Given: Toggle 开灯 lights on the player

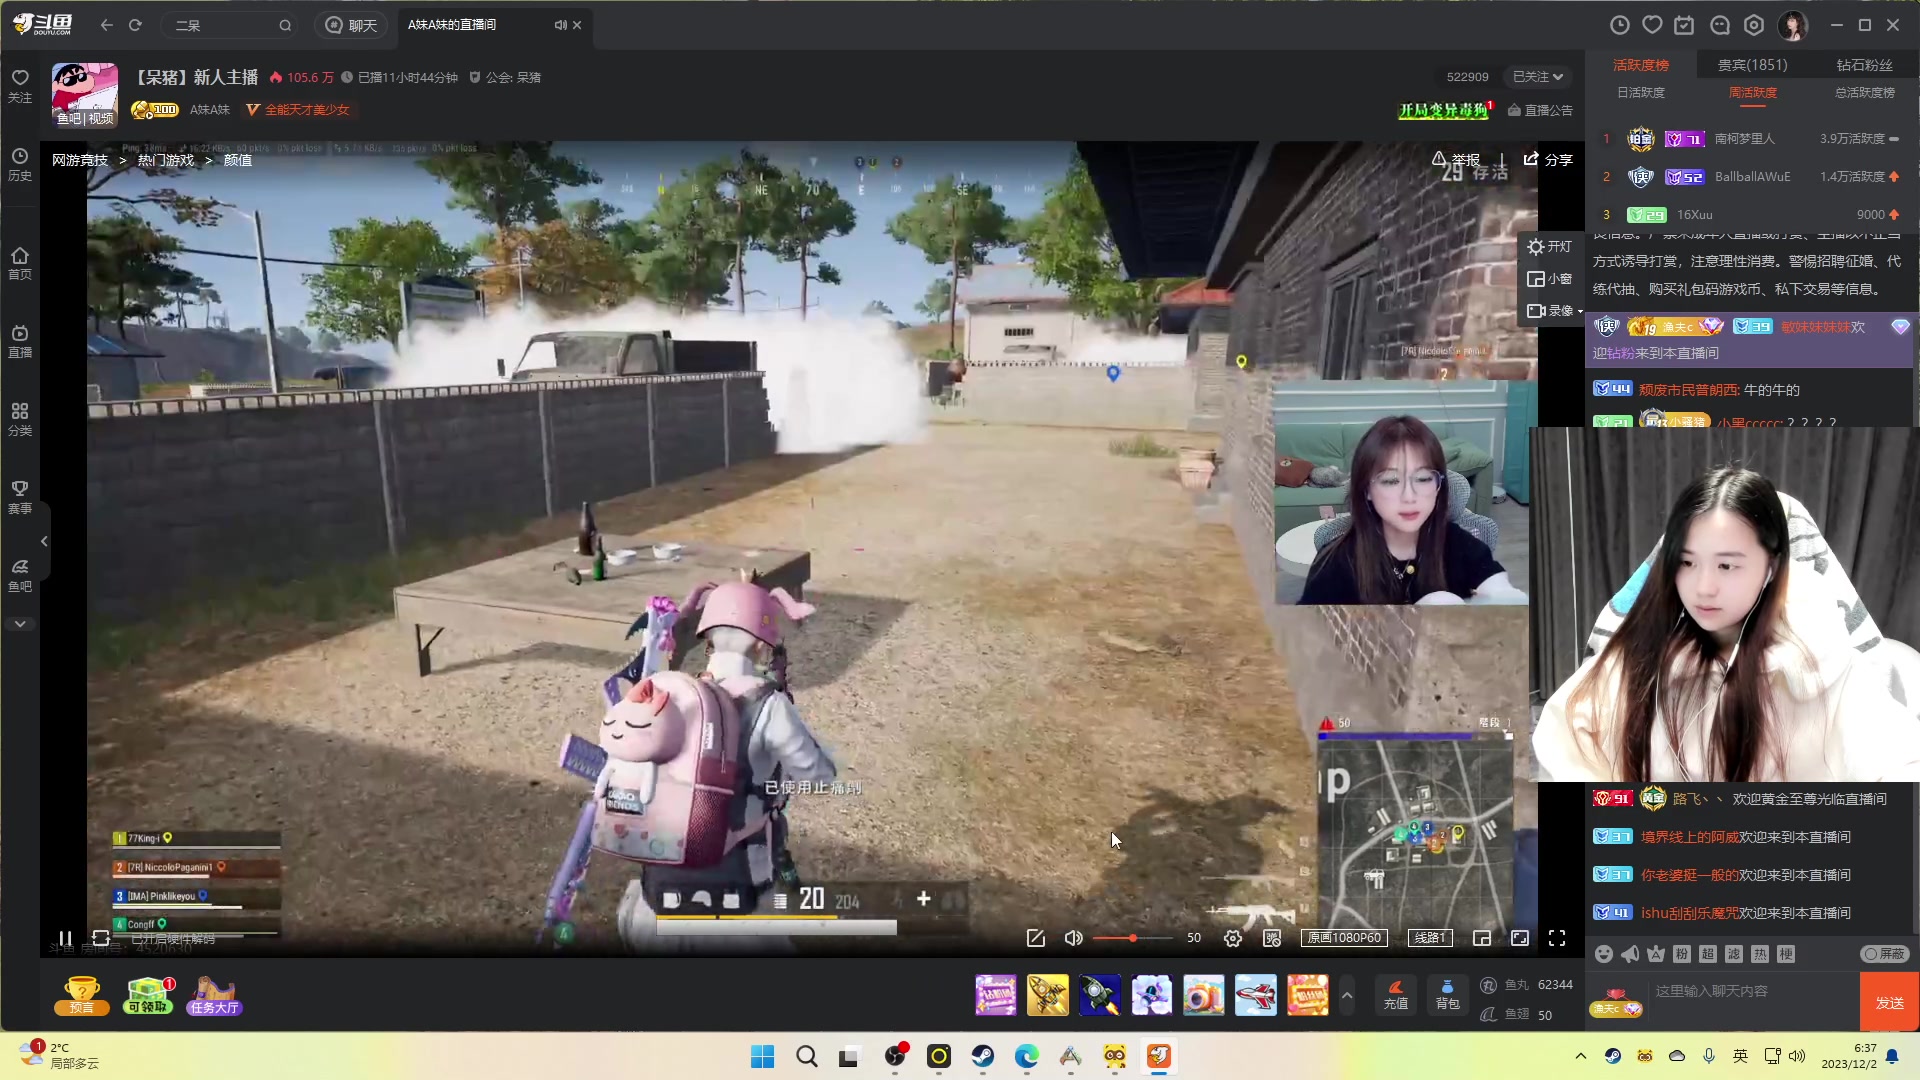Looking at the screenshot, I should (1550, 247).
